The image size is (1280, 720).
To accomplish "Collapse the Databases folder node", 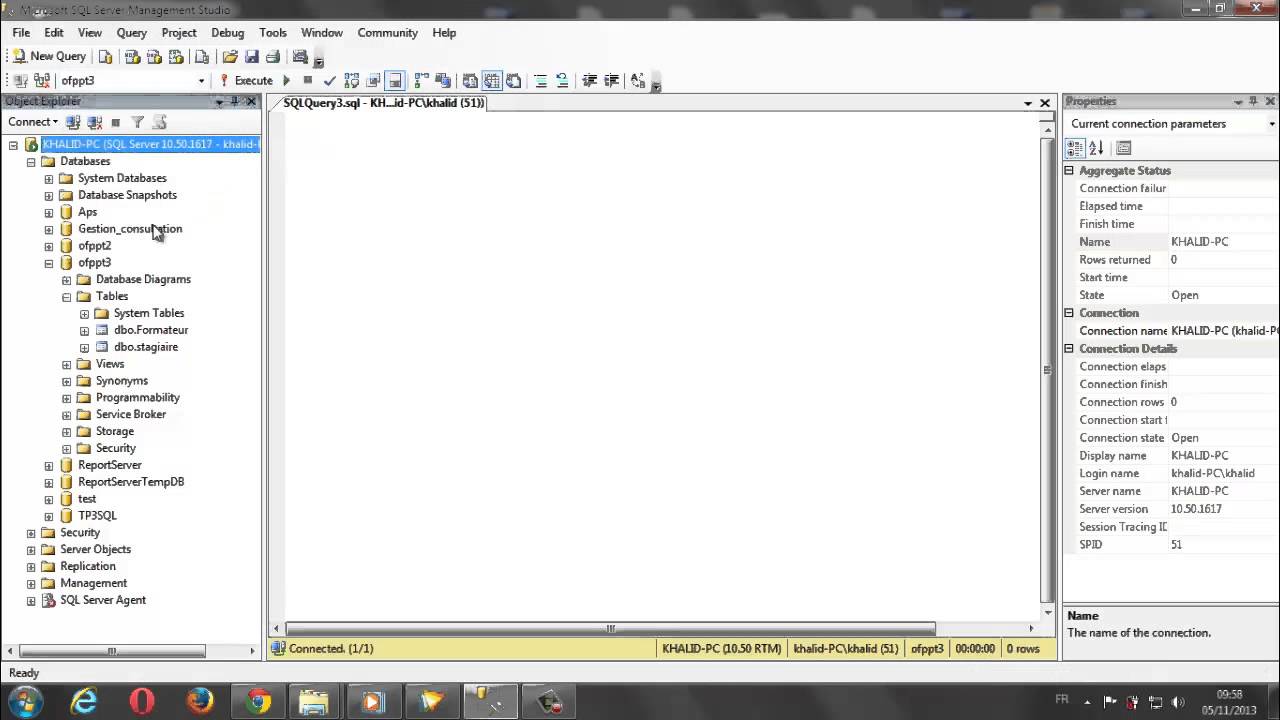I will (31, 161).
